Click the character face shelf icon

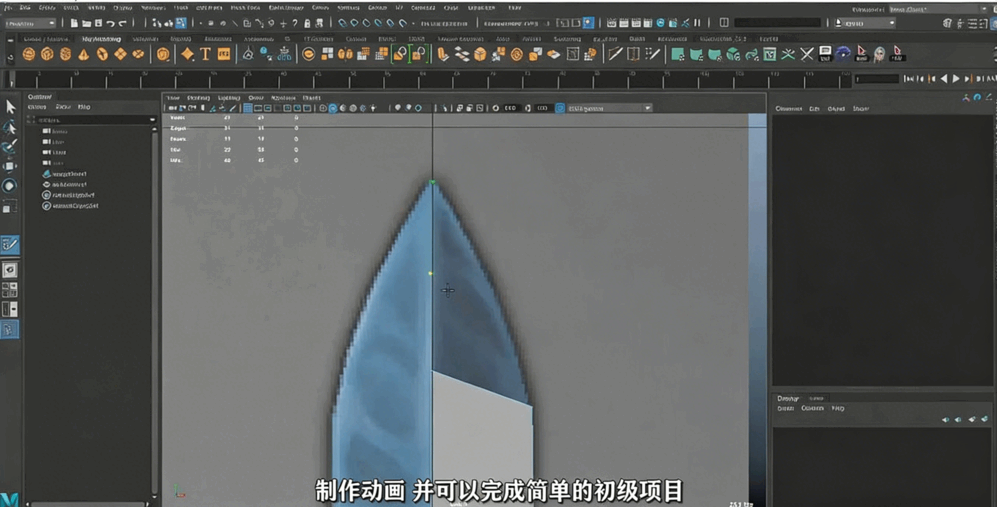click(879, 54)
